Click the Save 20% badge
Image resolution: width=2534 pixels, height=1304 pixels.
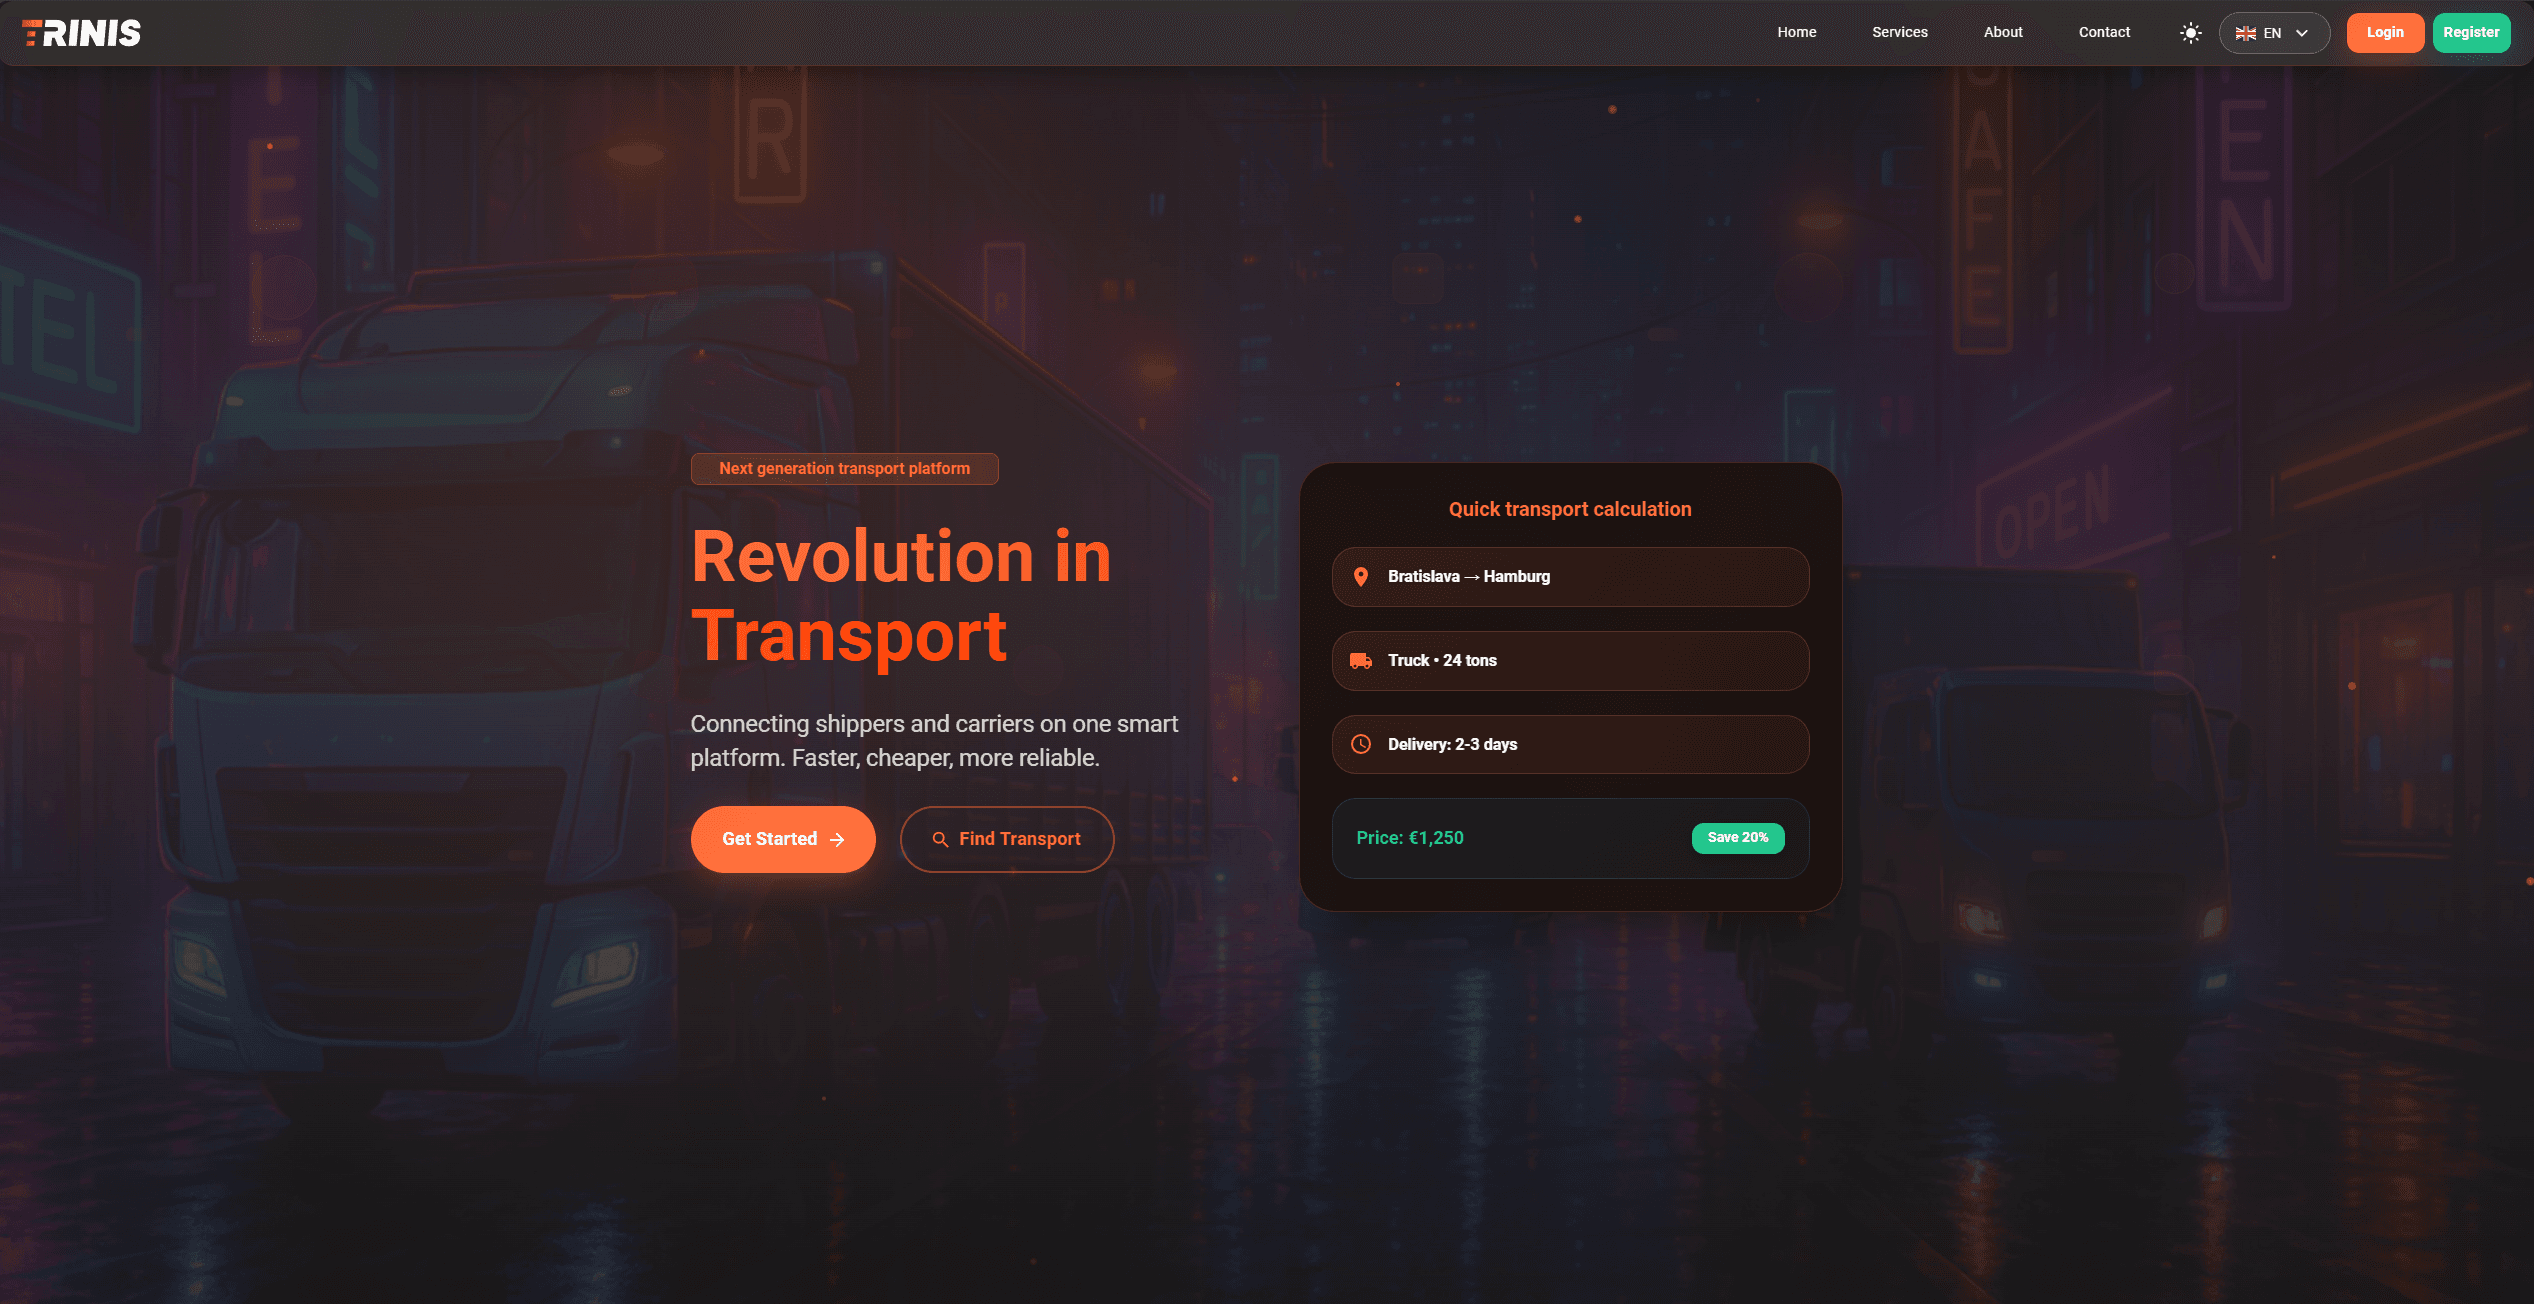(1737, 838)
